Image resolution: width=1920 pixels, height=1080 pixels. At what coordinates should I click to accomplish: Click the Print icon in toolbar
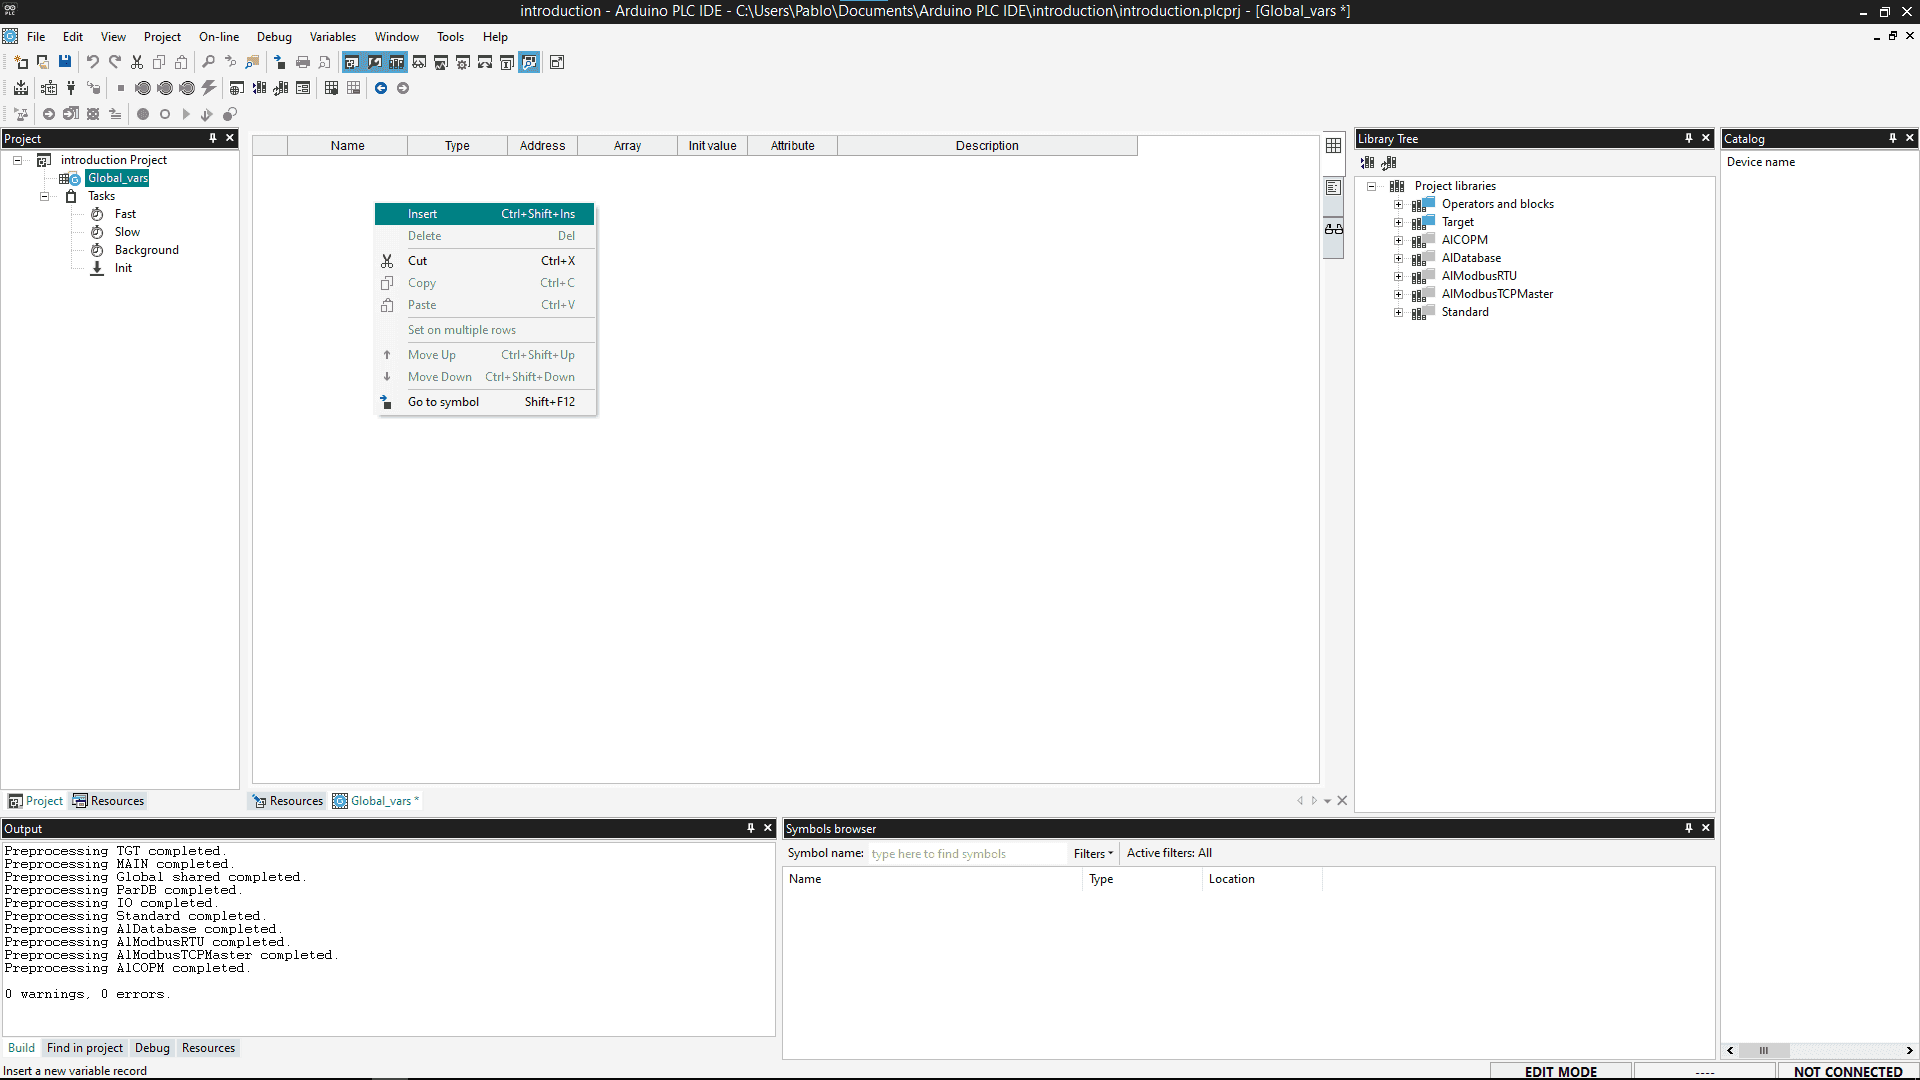(303, 62)
